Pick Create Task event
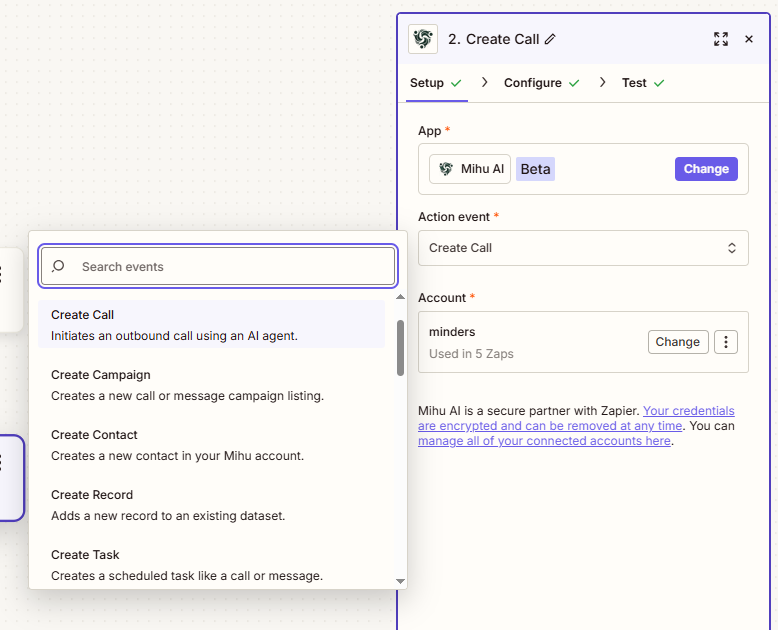Viewport: 778px width, 630px height. [211, 565]
